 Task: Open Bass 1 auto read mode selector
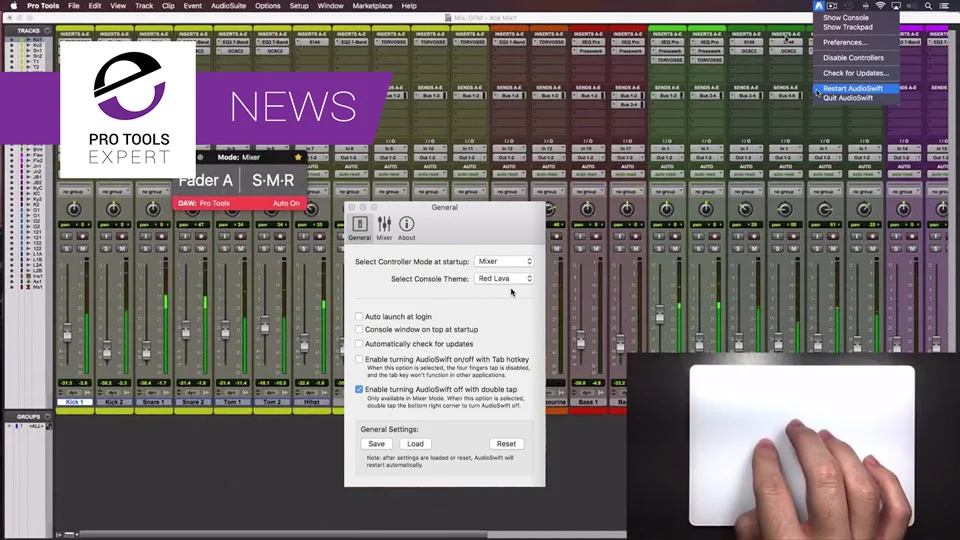click(x=587, y=174)
